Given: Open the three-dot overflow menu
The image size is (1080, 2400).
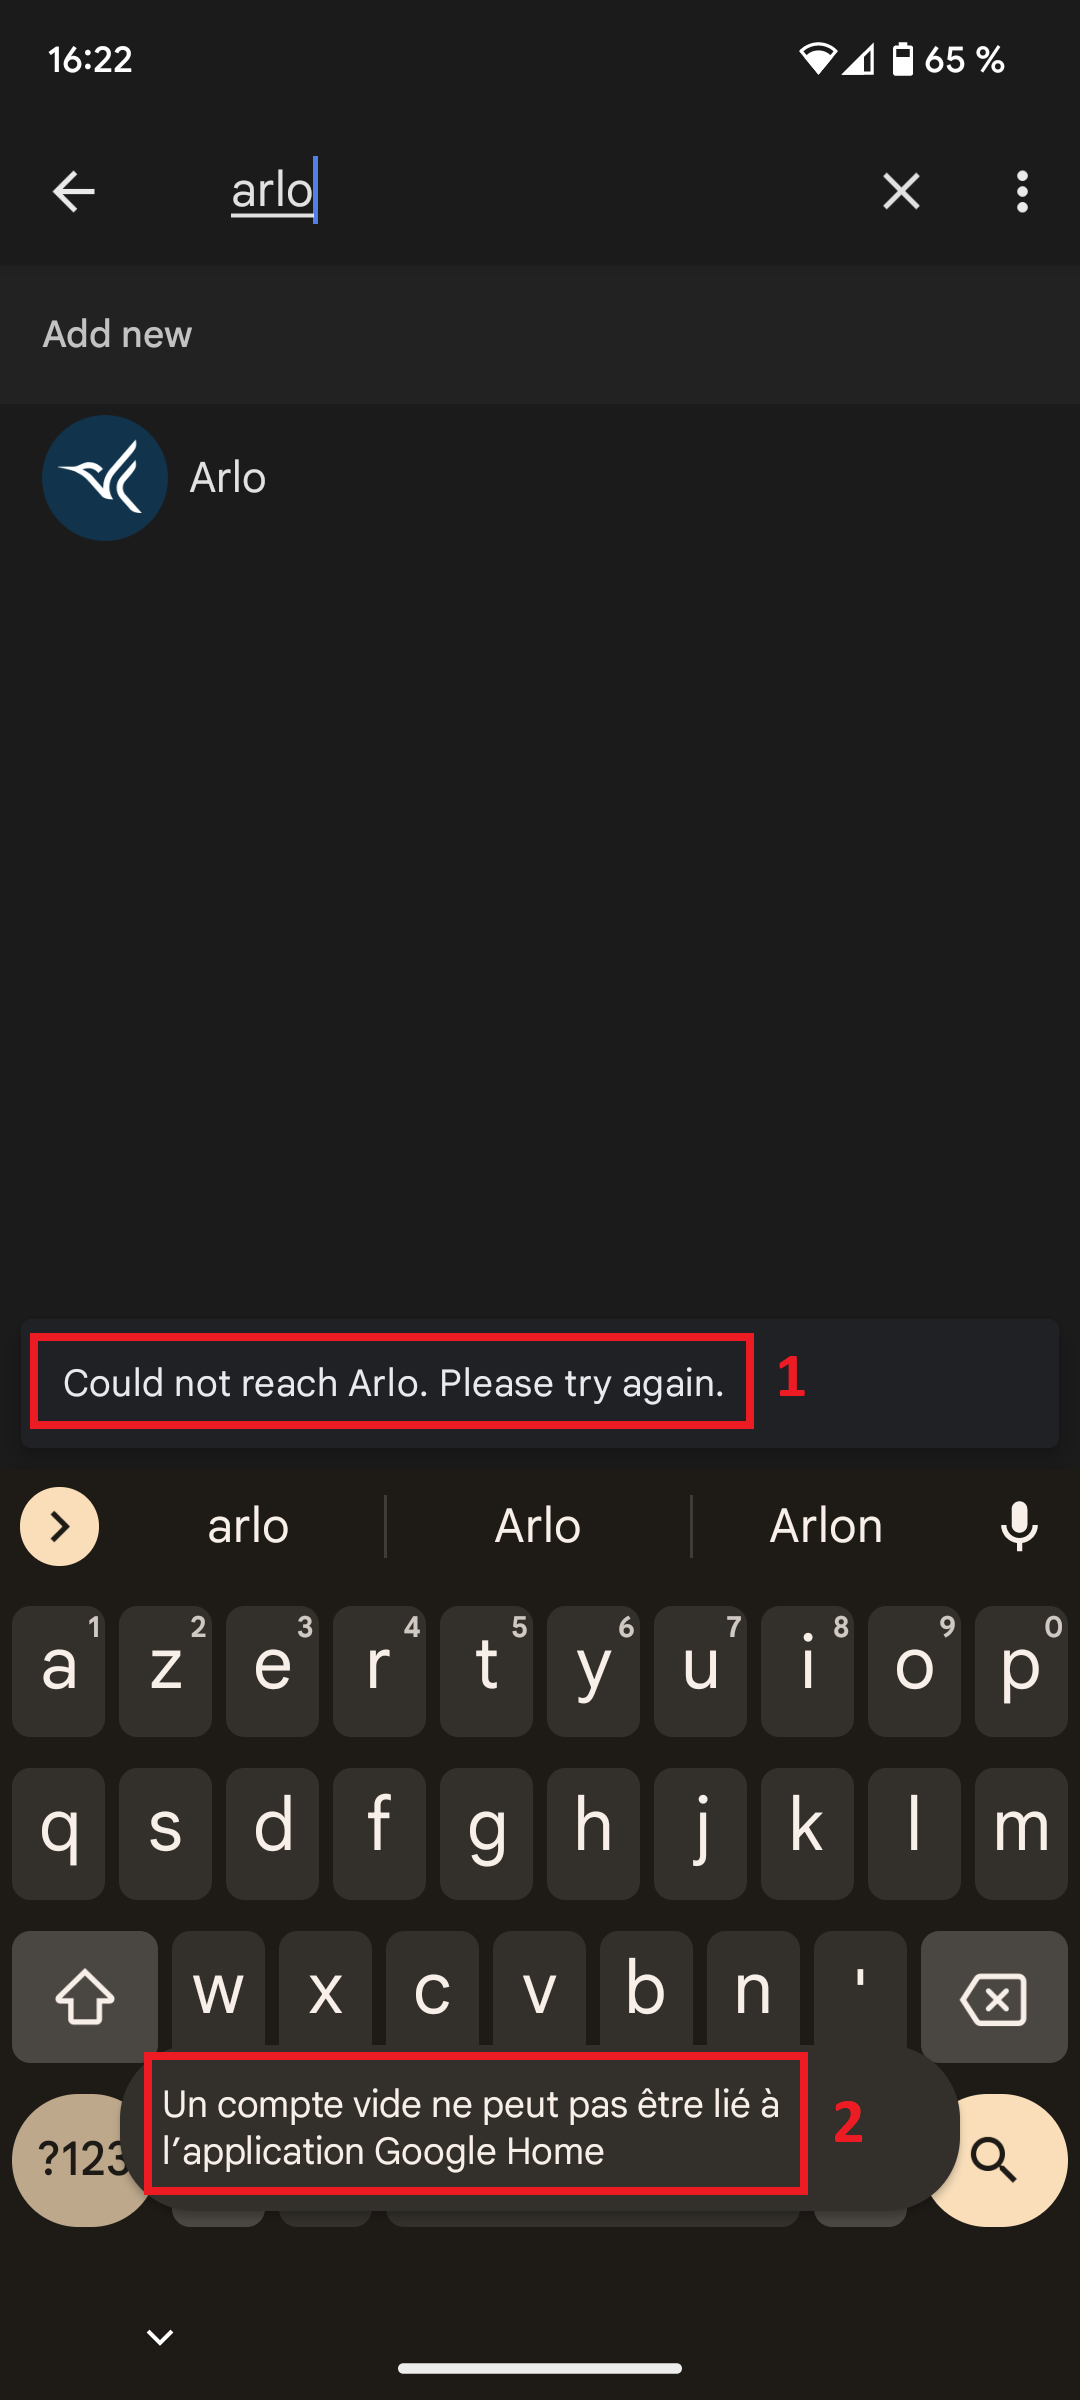Looking at the screenshot, I should 1022,191.
